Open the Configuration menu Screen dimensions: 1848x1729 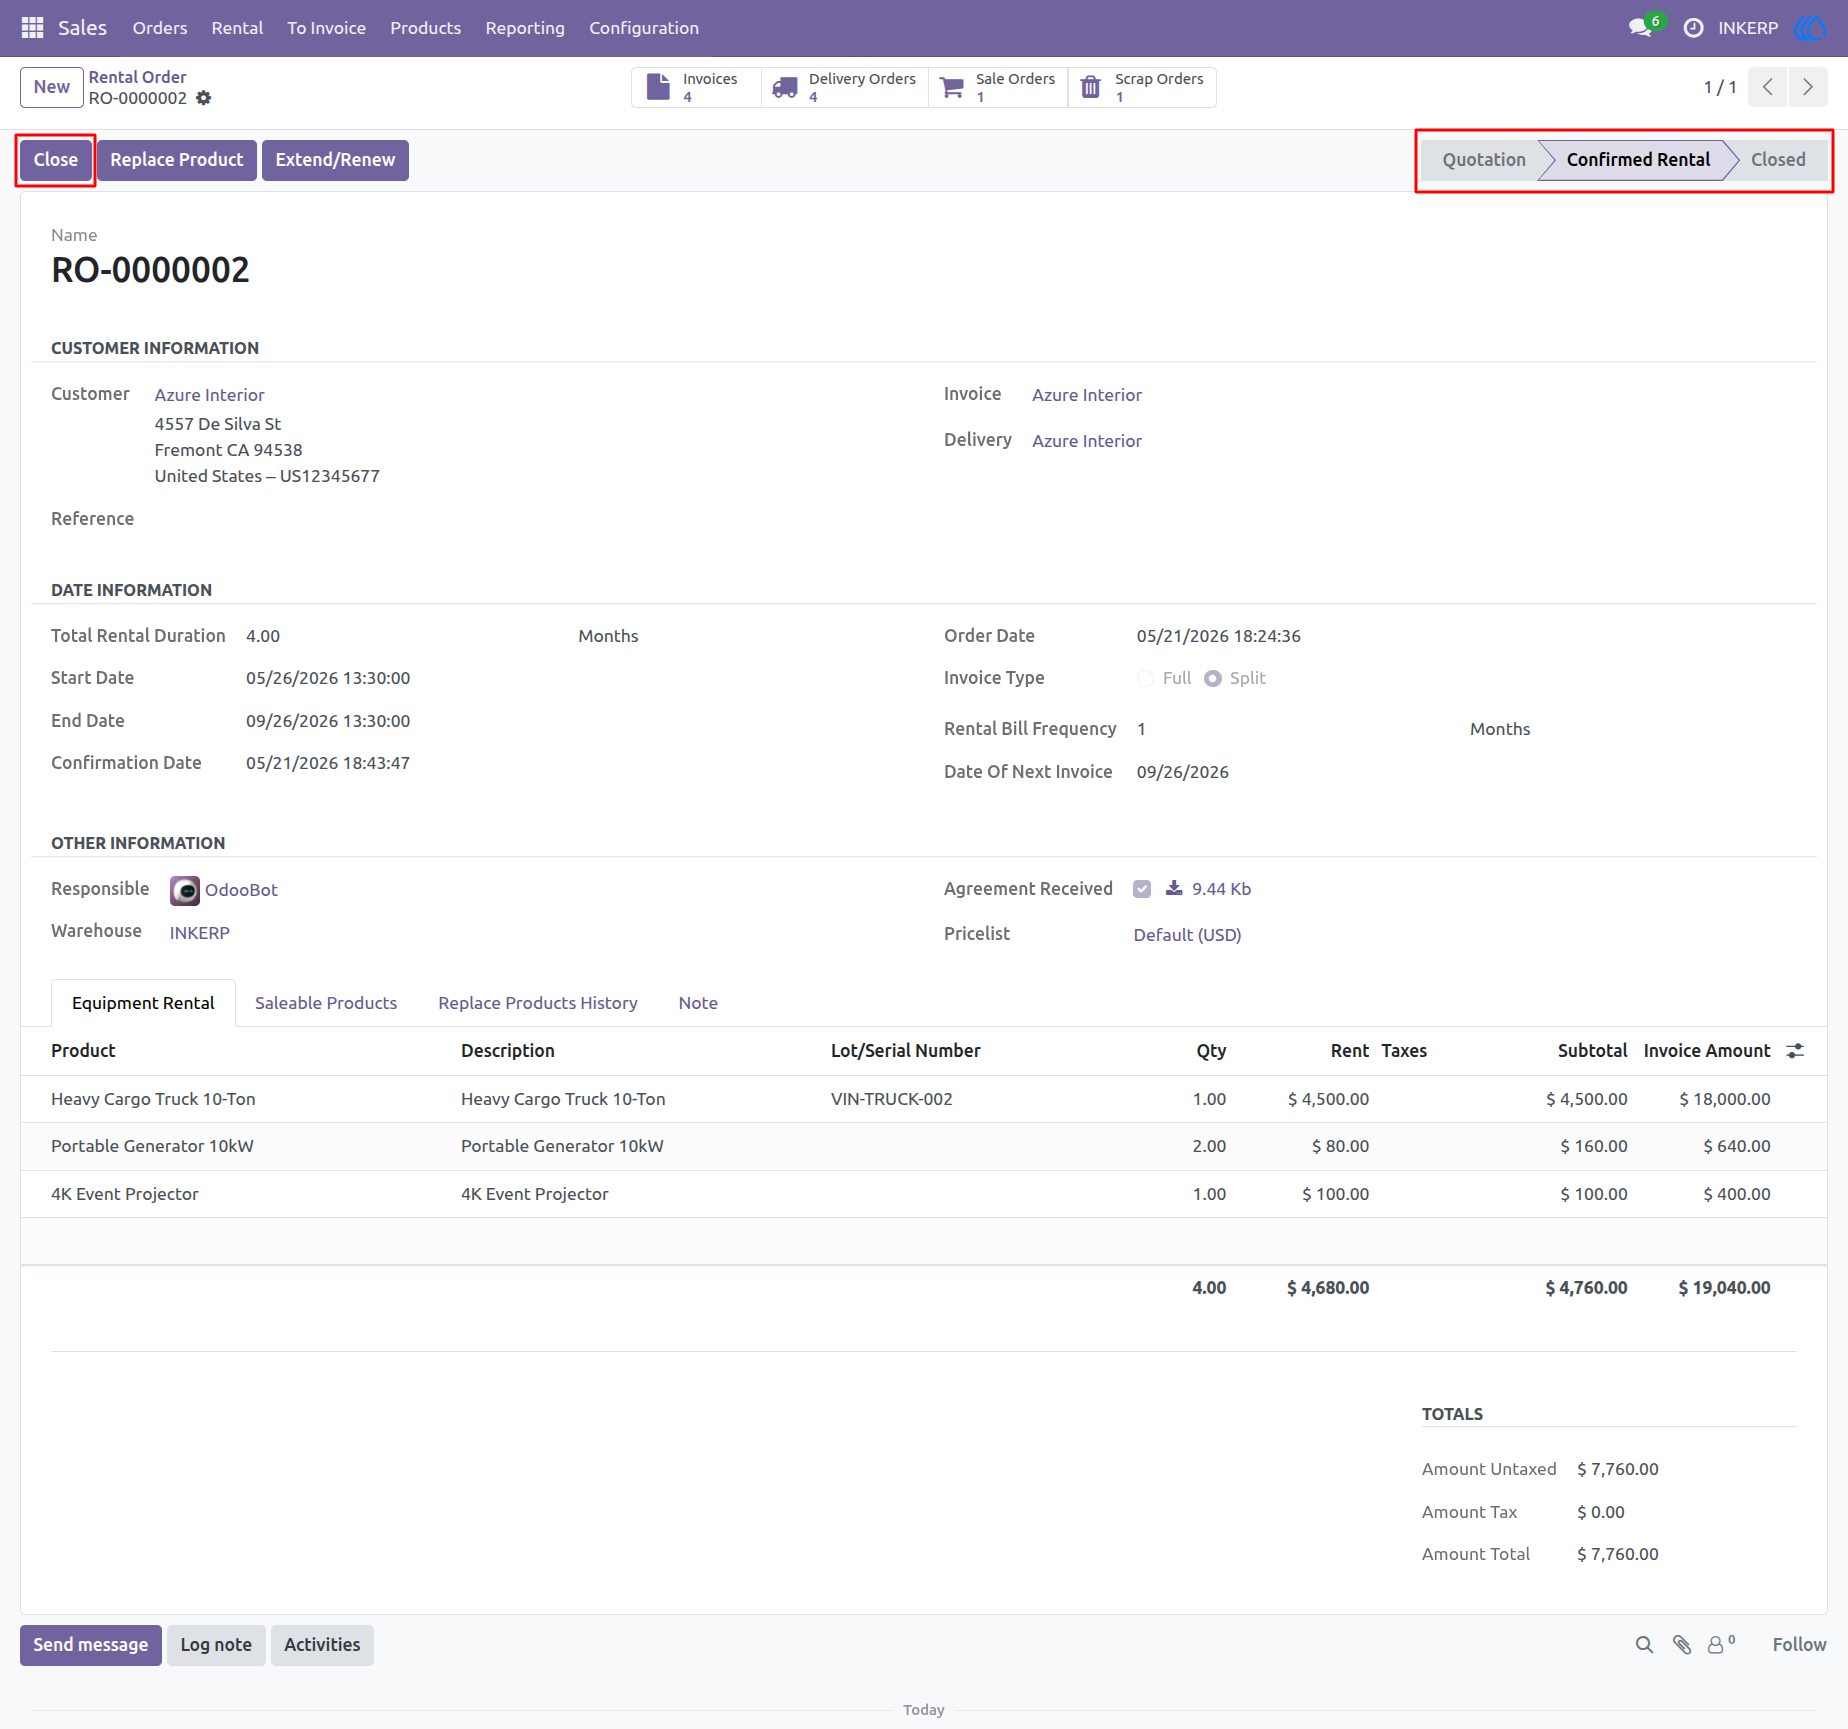pos(644,28)
